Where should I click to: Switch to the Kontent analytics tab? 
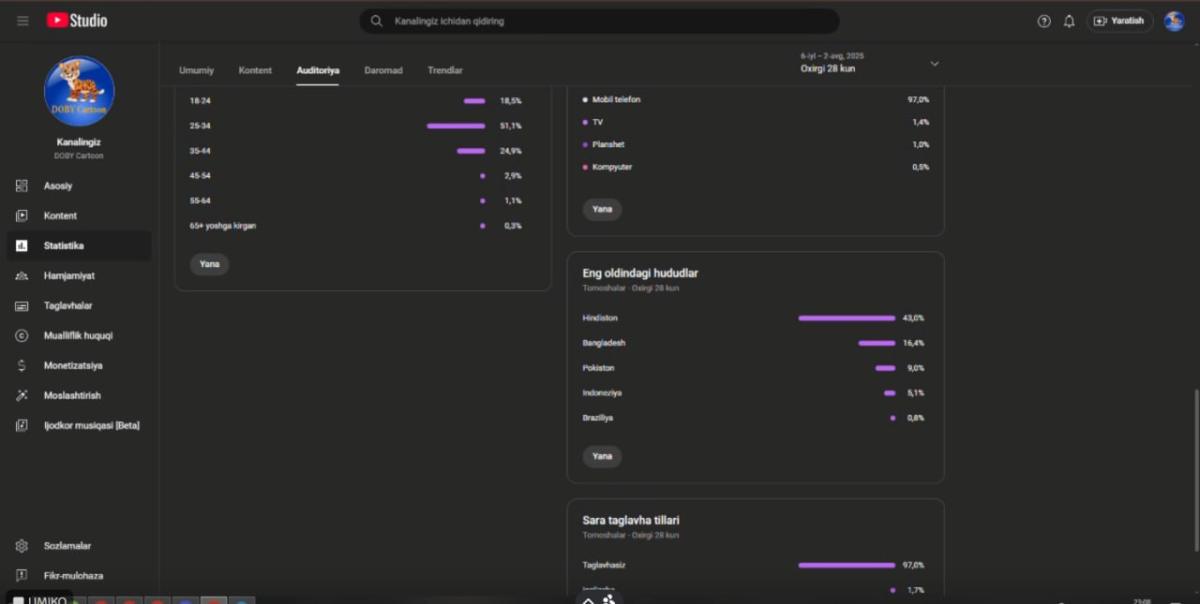point(255,70)
